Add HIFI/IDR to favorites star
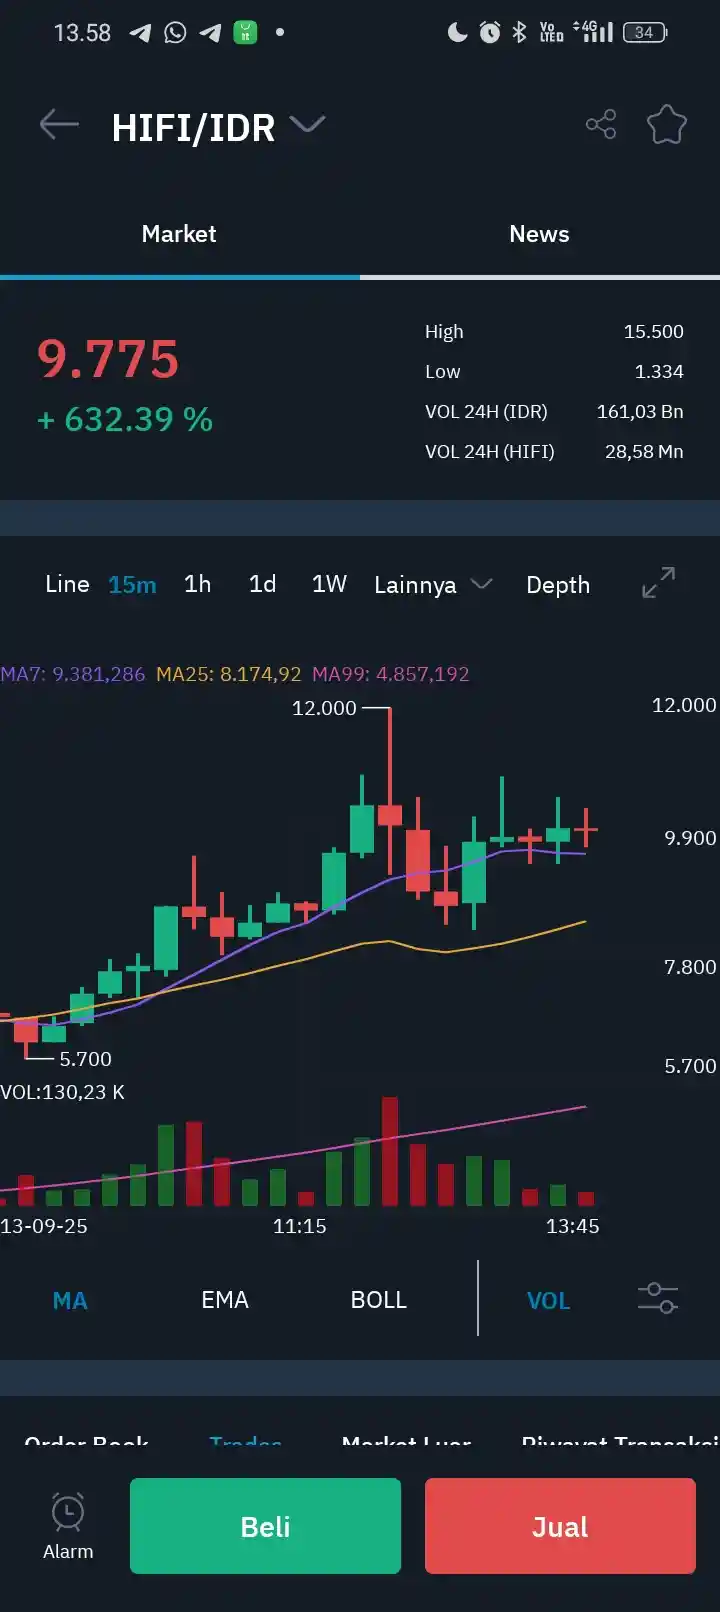 (666, 125)
